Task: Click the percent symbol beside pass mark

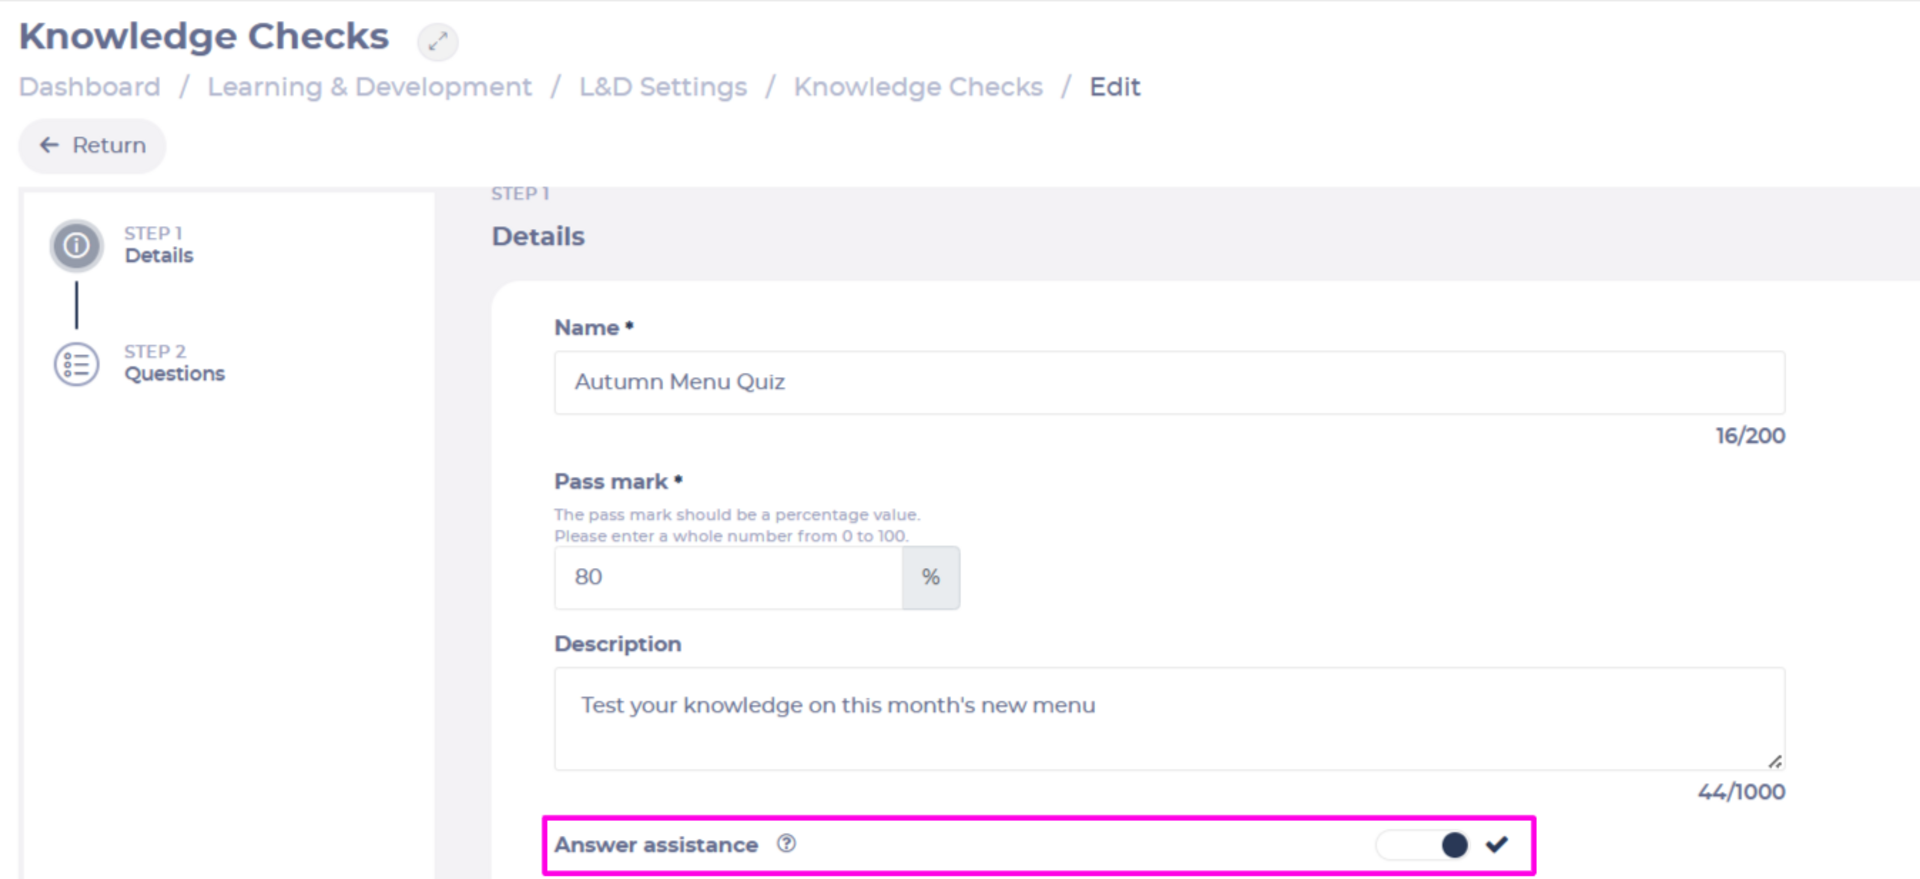Action: (x=930, y=577)
